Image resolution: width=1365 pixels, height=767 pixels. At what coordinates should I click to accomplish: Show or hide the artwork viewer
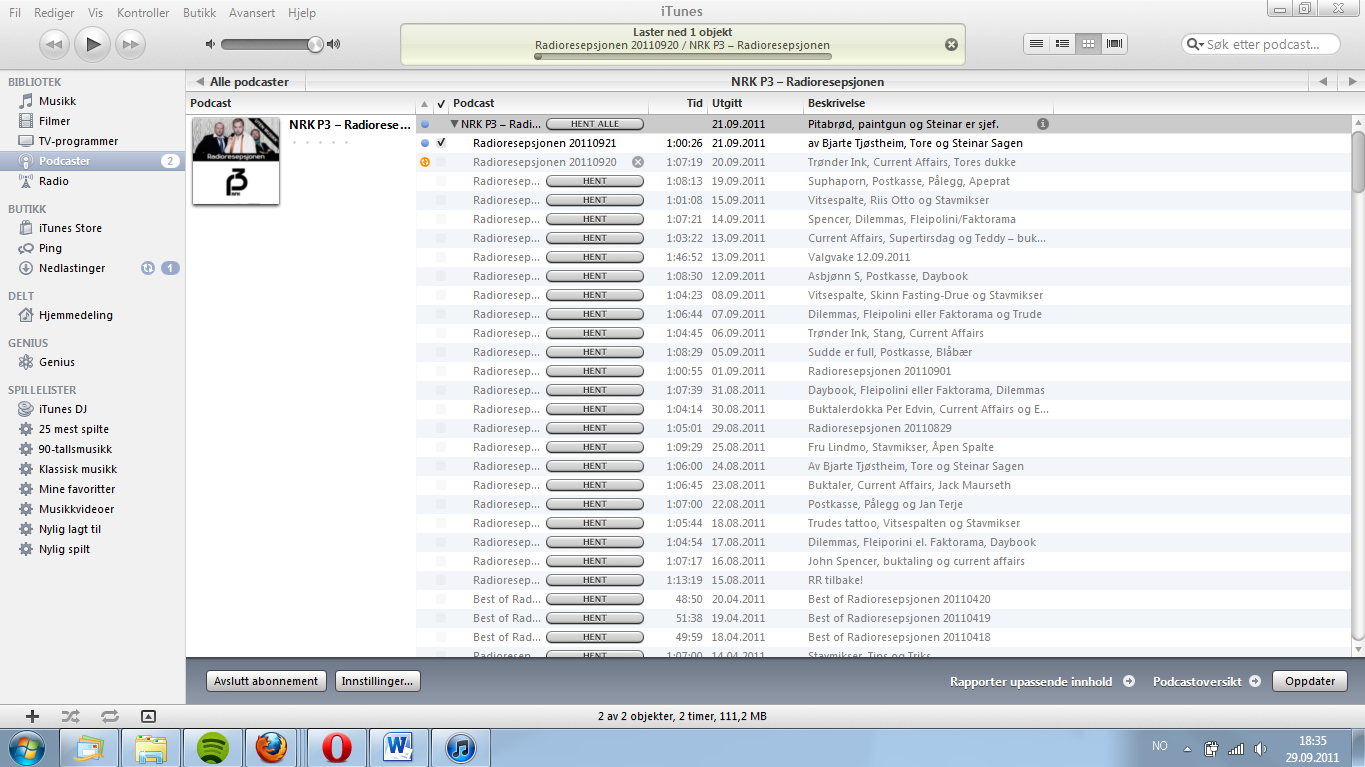tap(148, 716)
